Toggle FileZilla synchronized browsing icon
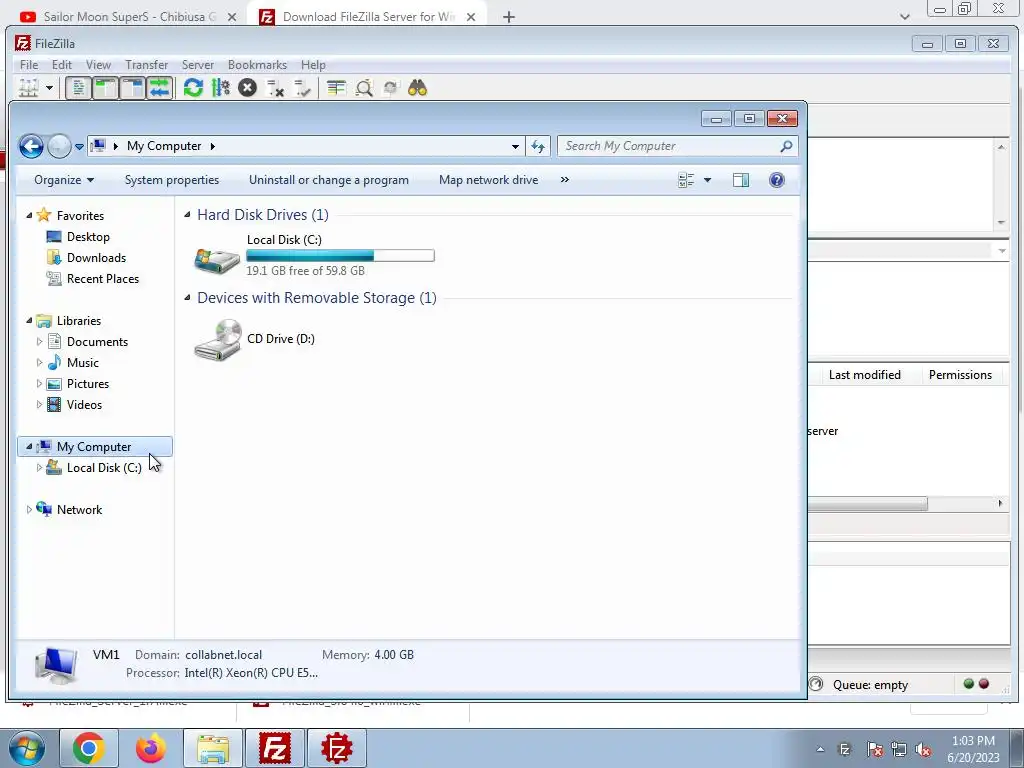Viewport: 1024px width, 768px height. (391, 88)
